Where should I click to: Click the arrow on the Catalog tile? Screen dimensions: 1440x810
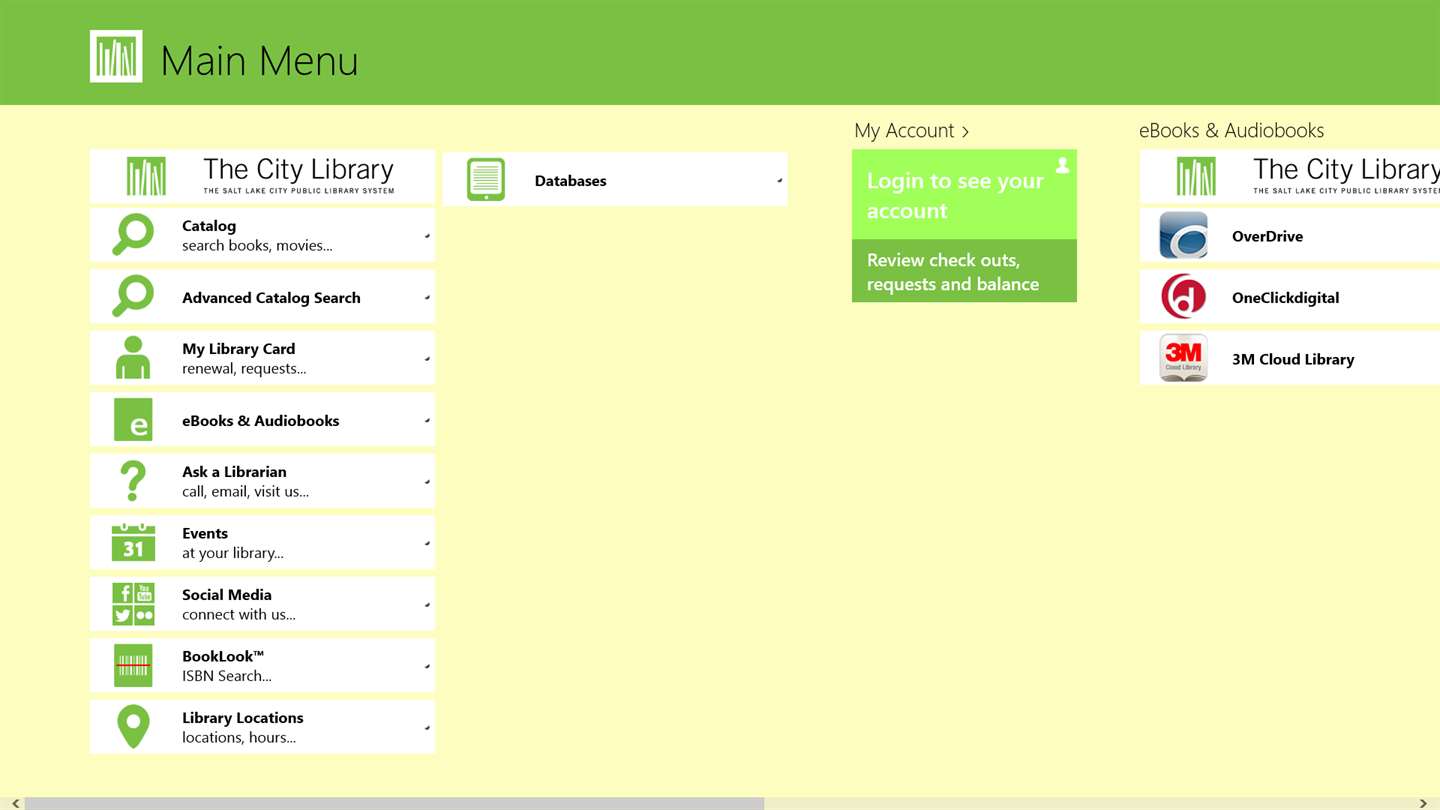coord(427,236)
